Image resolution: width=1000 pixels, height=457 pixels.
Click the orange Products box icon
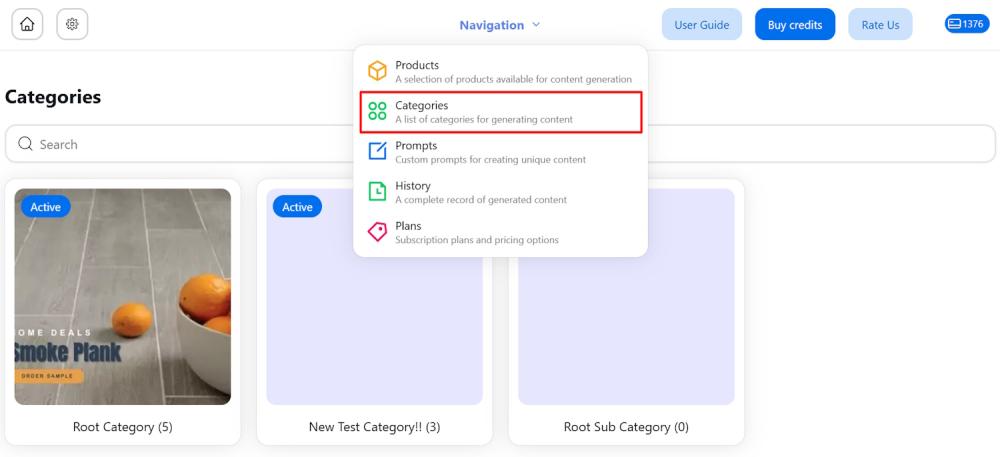[x=377, y=71]
